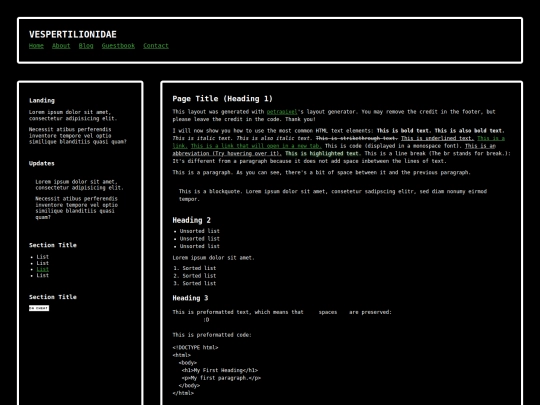Click the 'This is underlined text.' phrase
This screenshot has height=405, width=540.
point(437,138)
